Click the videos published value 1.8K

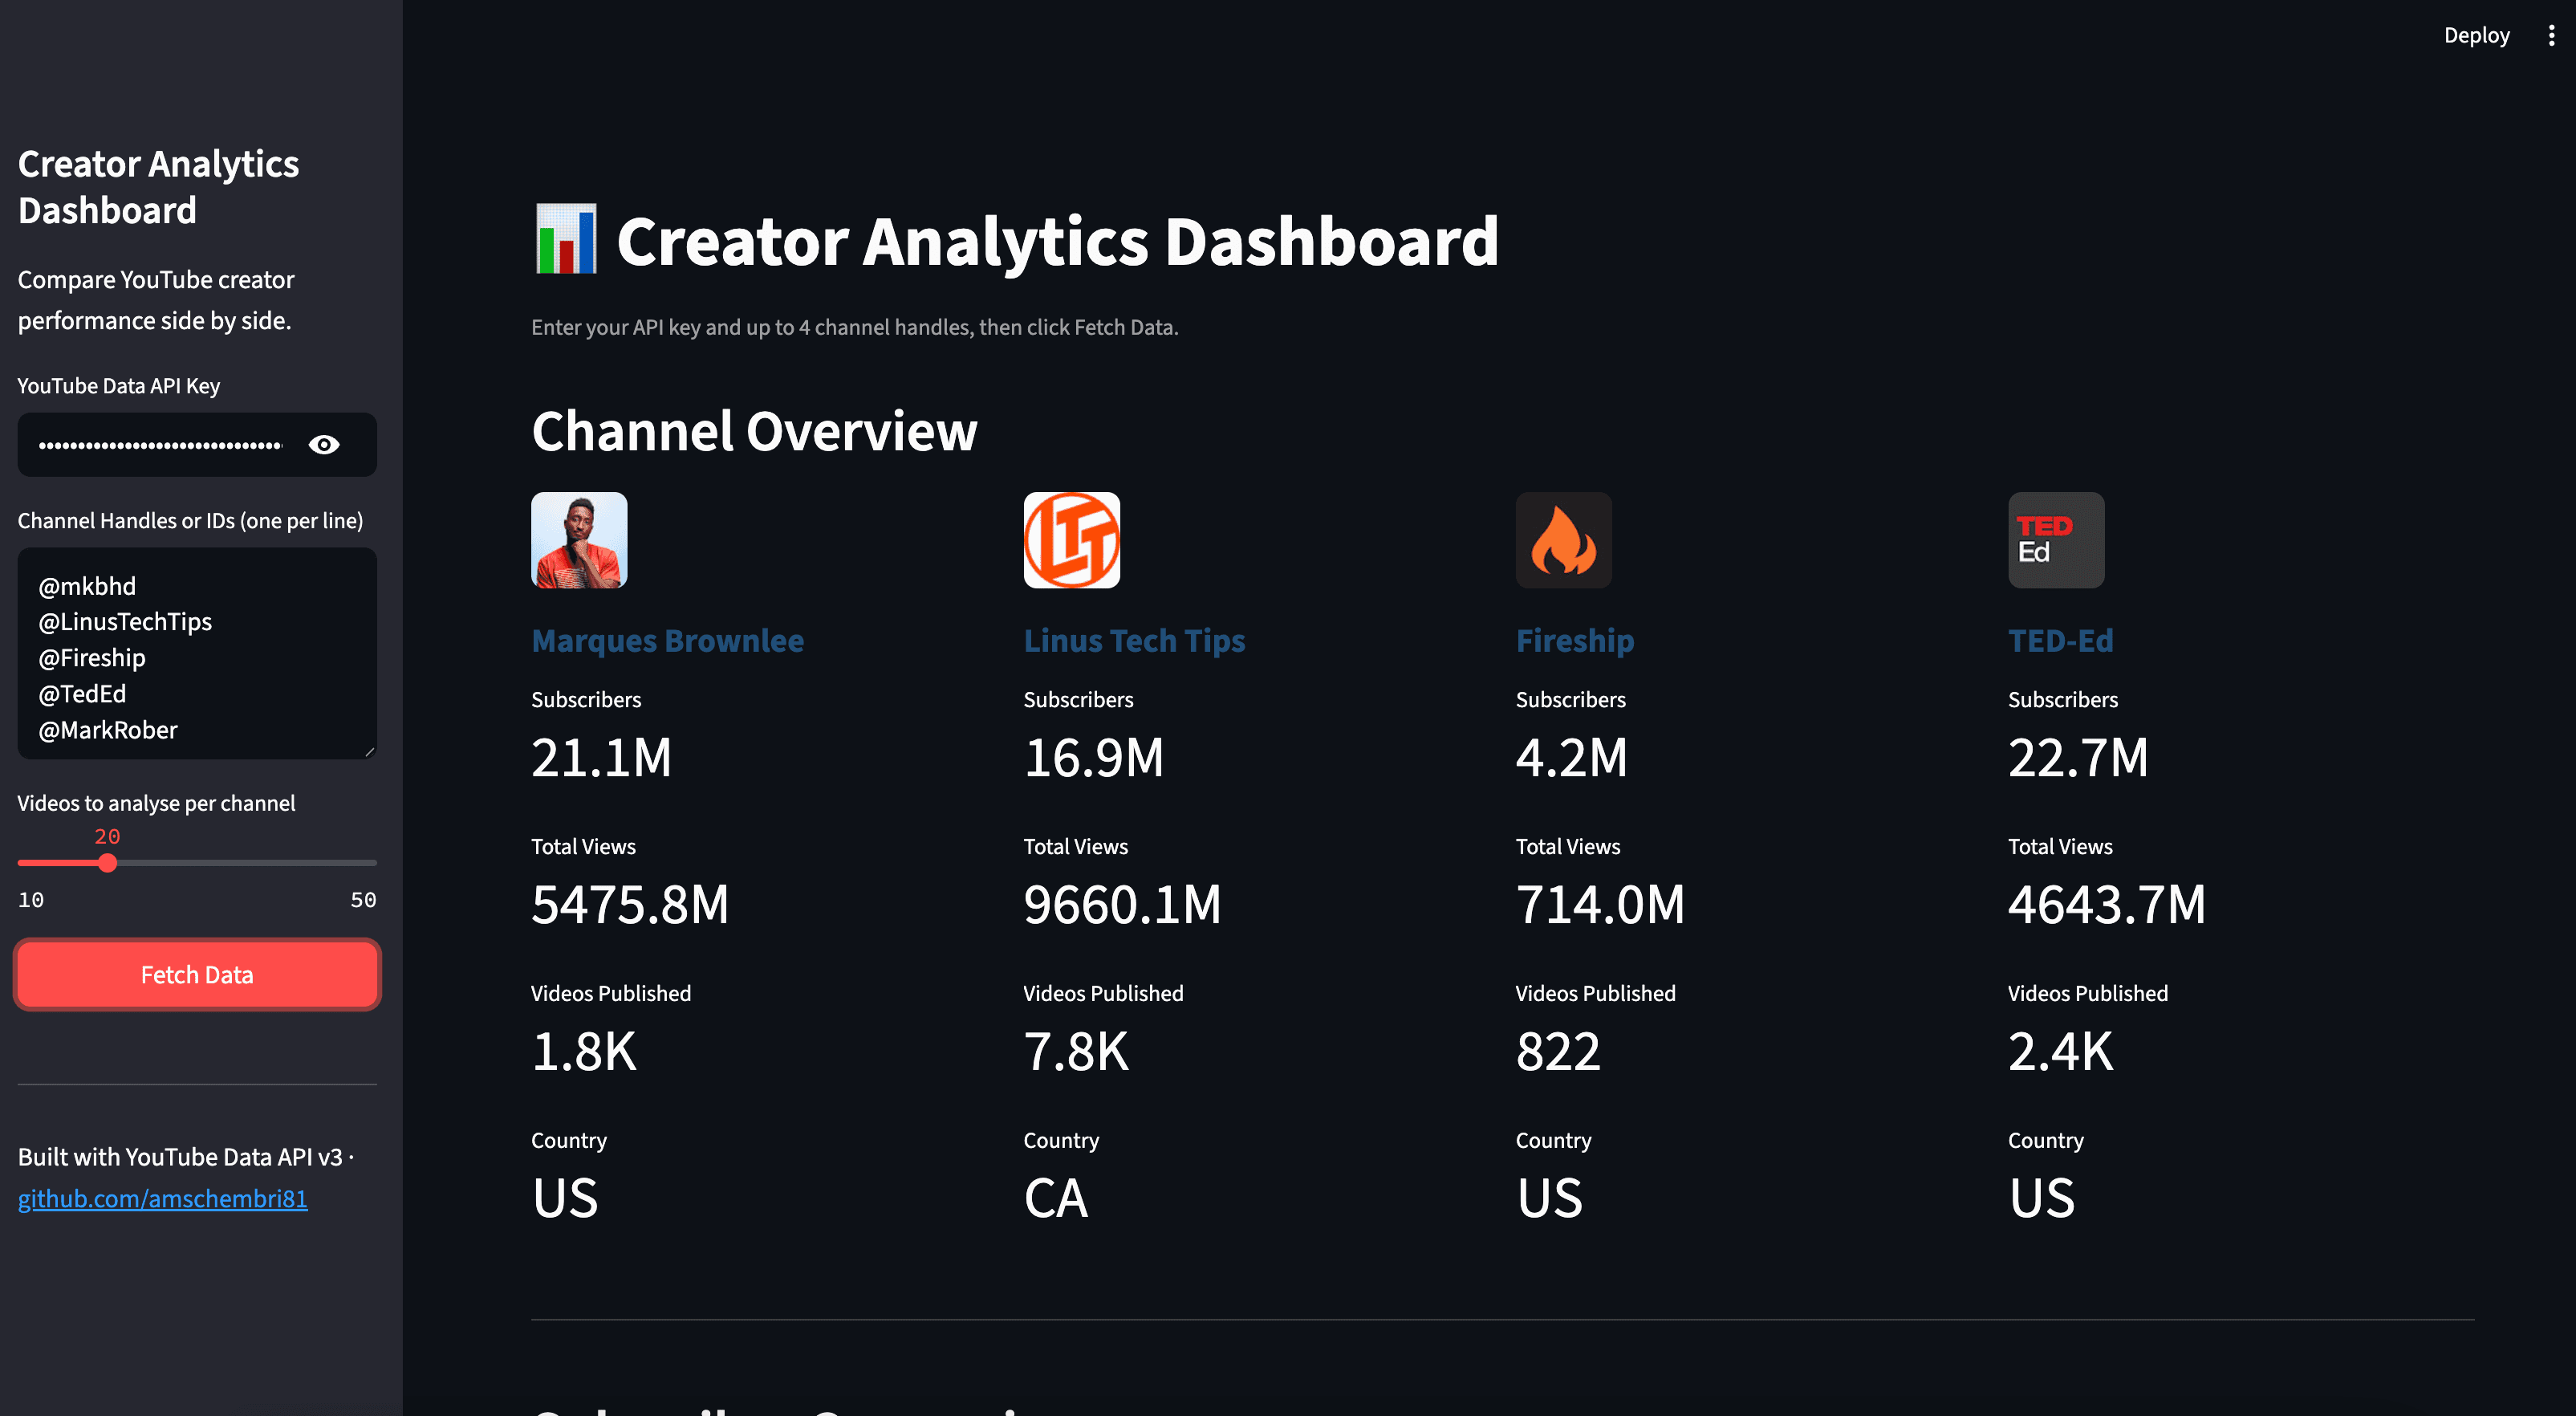[584, 1051]
